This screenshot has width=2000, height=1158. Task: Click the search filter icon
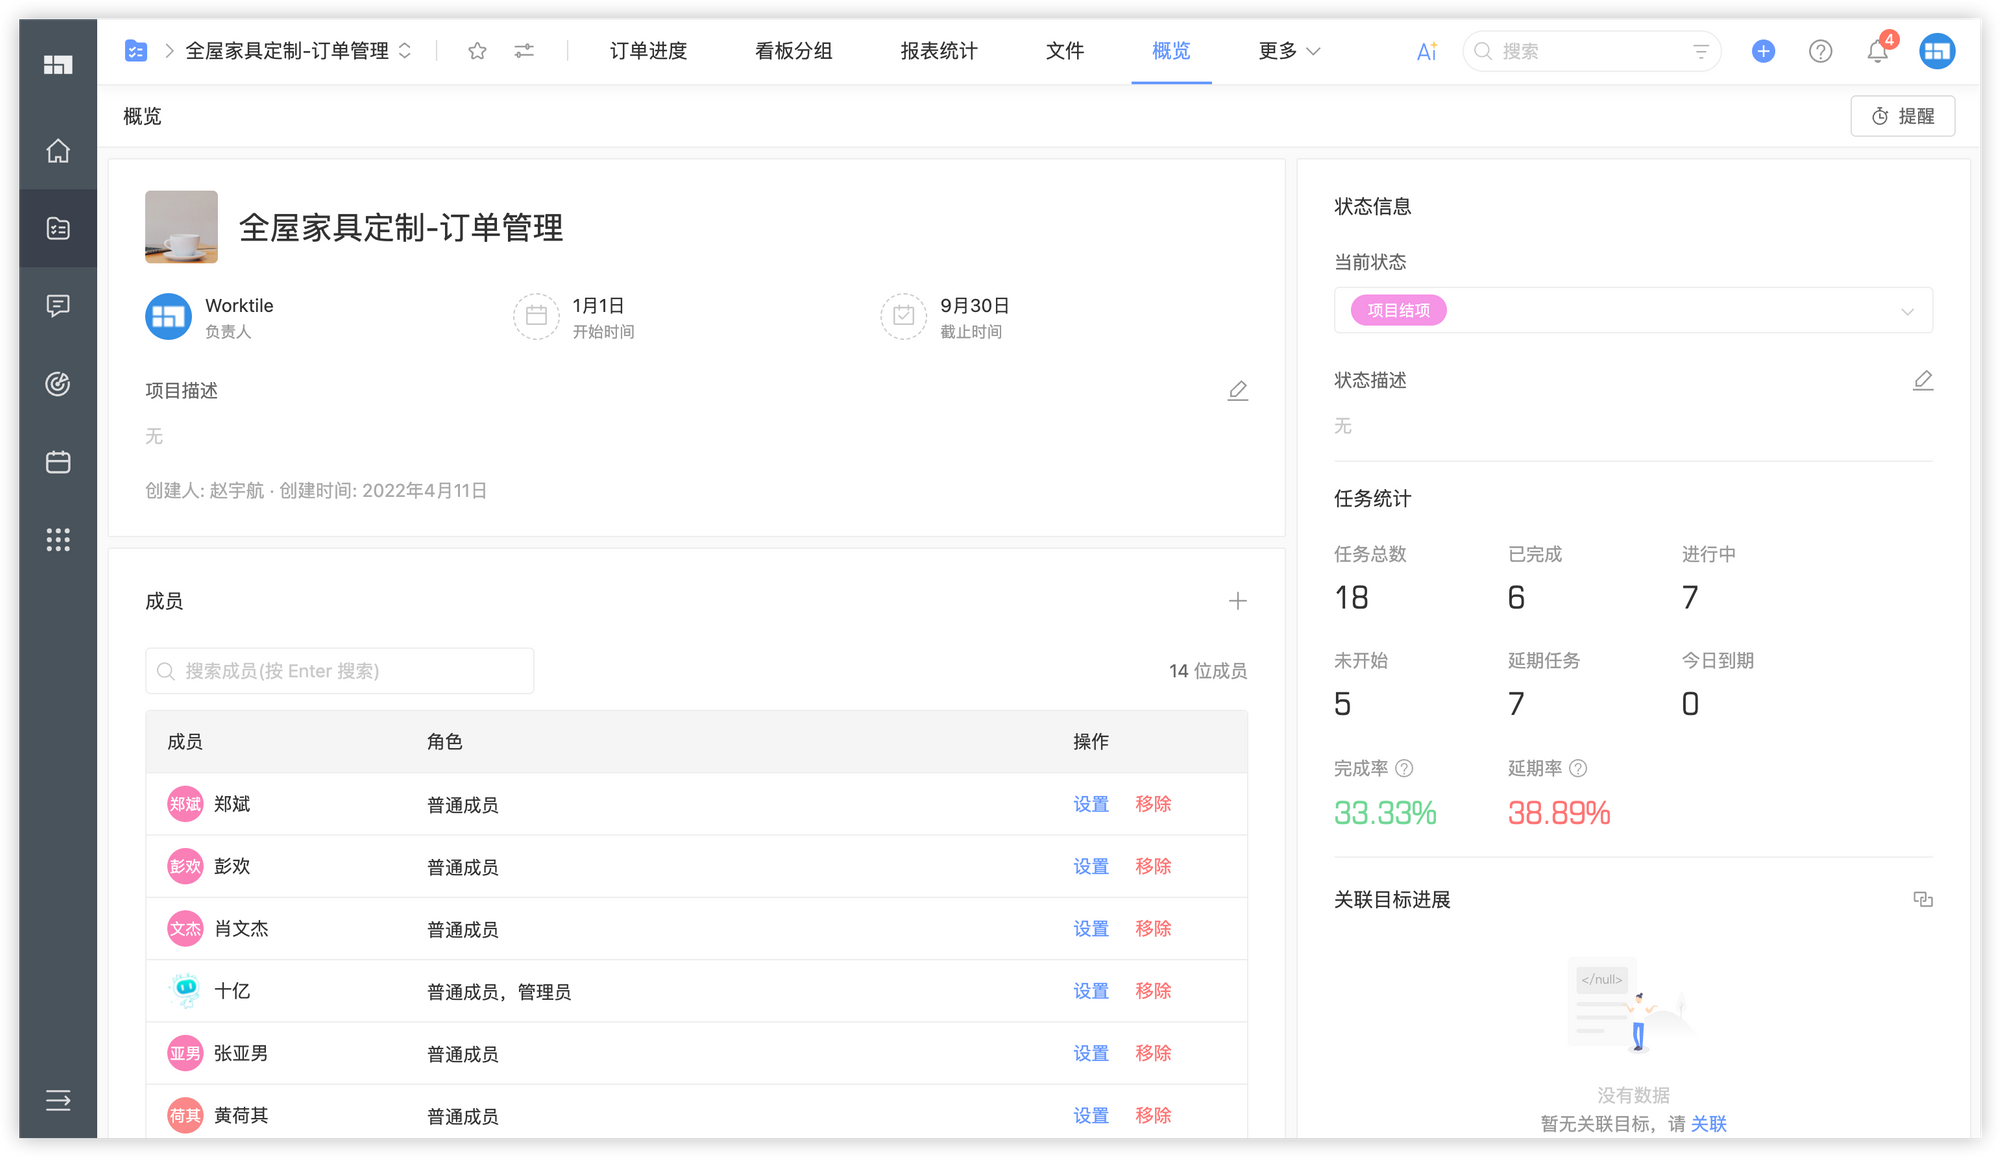(1700, 51)
